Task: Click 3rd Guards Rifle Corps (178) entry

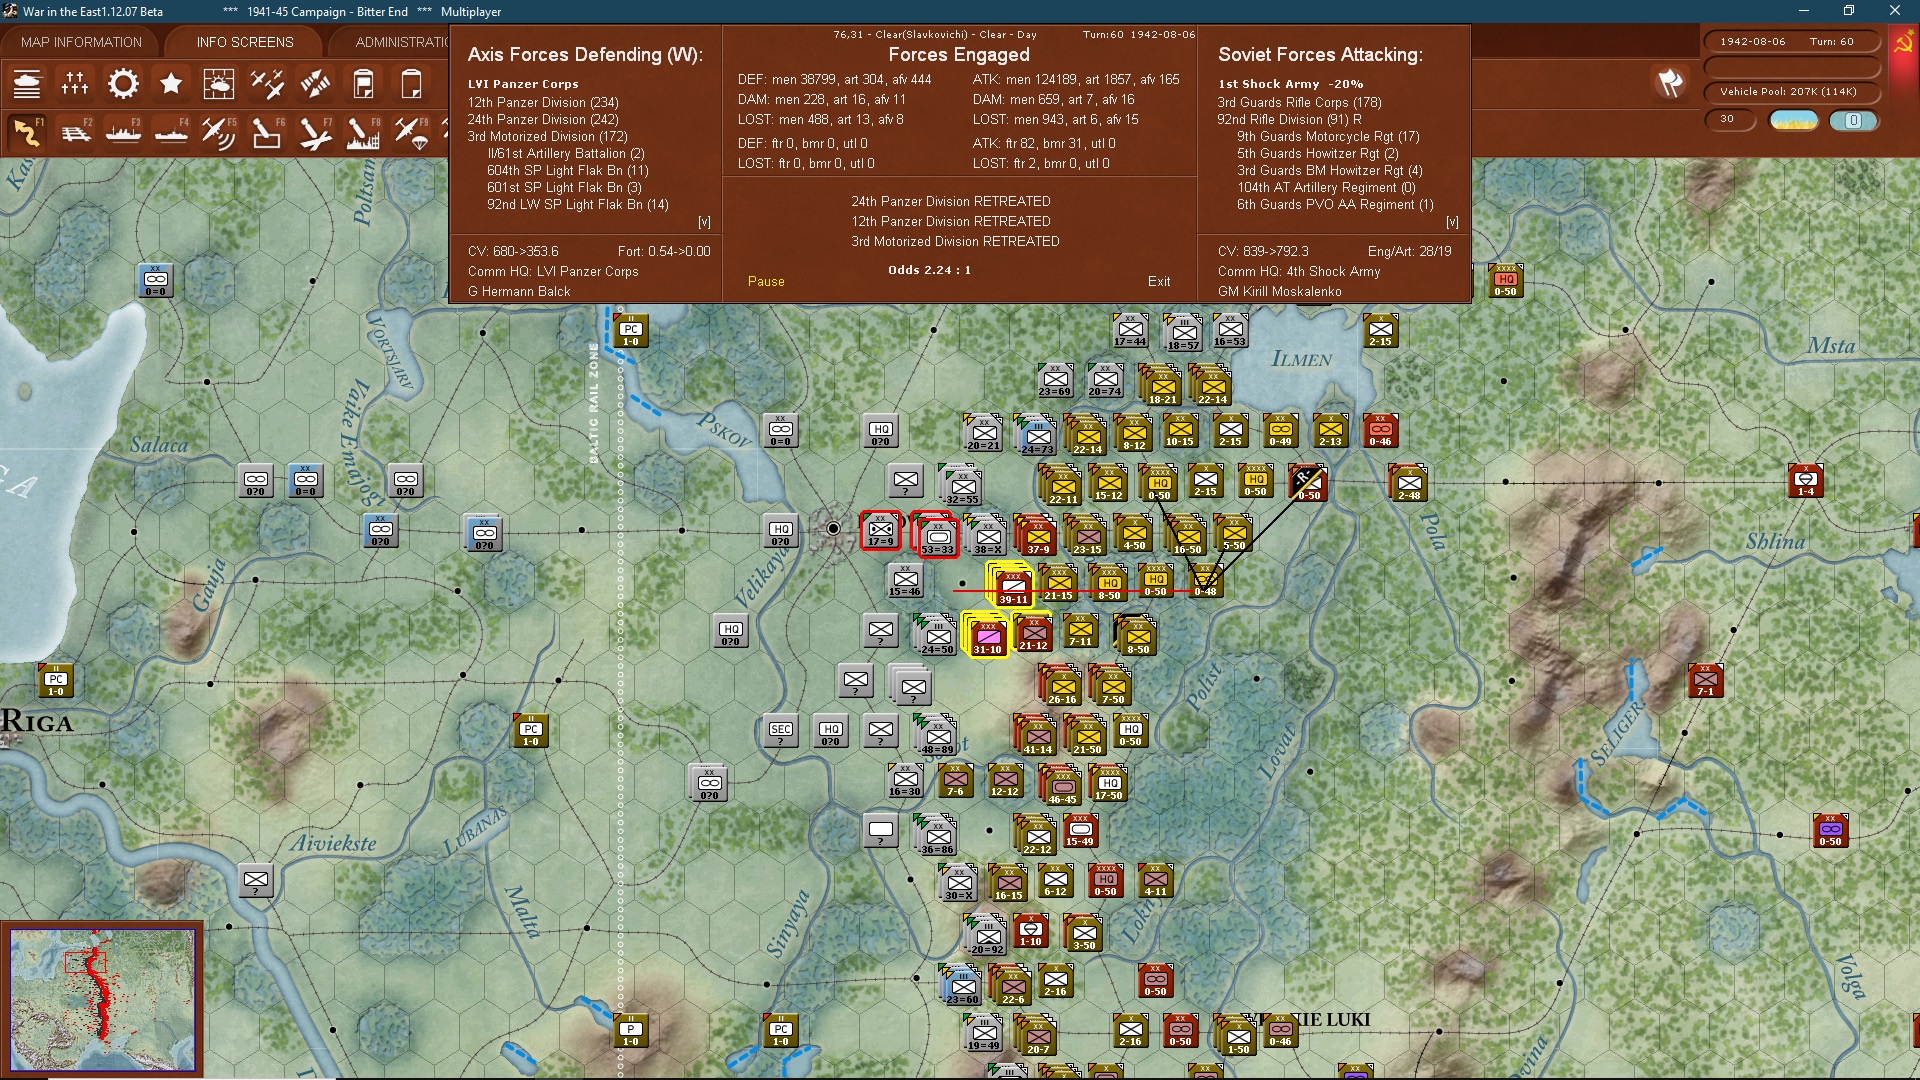Action: 1299,102
